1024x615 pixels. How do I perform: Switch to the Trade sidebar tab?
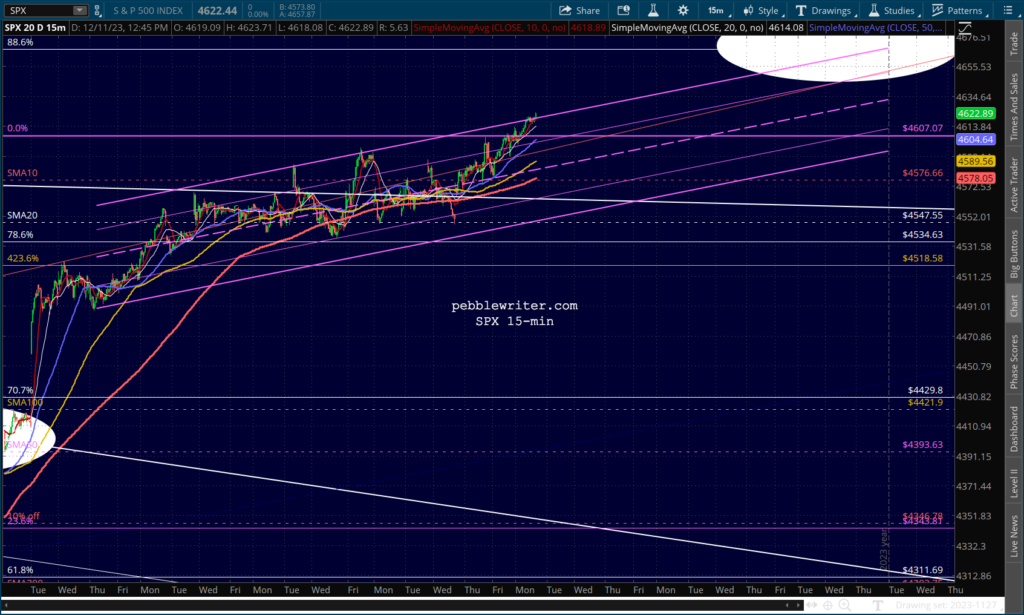point(1014,44)
